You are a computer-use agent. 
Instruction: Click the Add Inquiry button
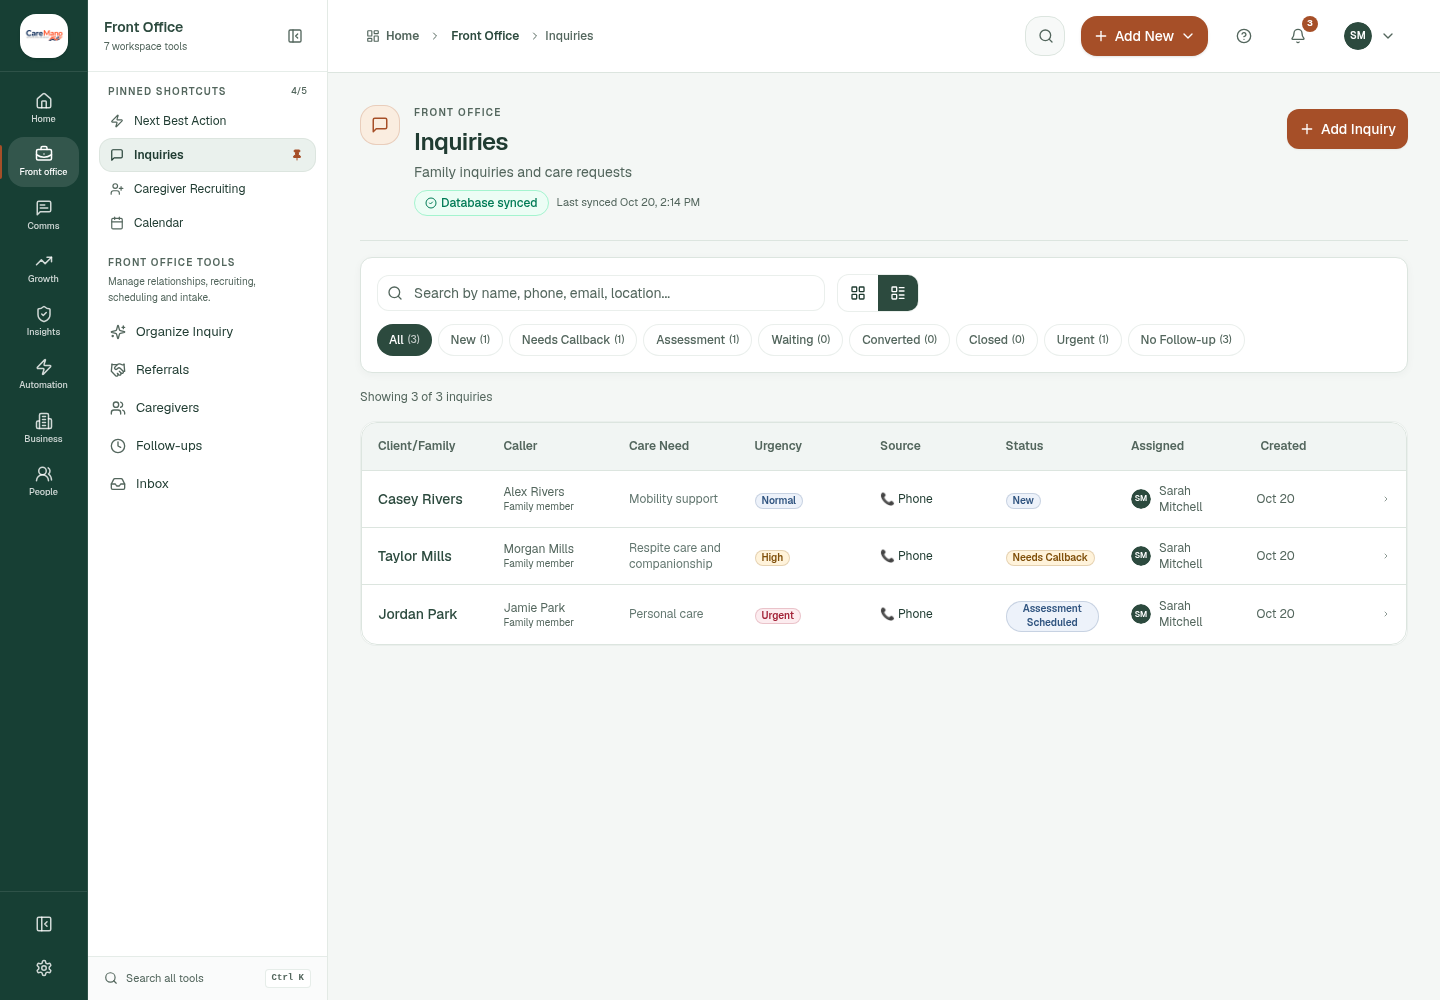coord(1347,129)
